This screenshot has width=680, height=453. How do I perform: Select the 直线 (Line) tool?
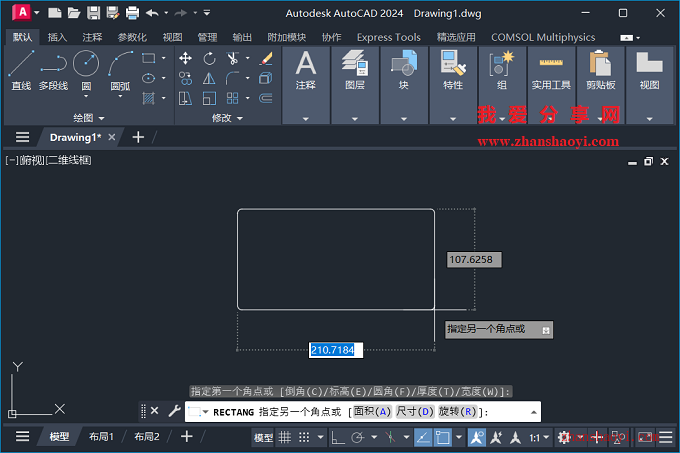tap(21, 69)
